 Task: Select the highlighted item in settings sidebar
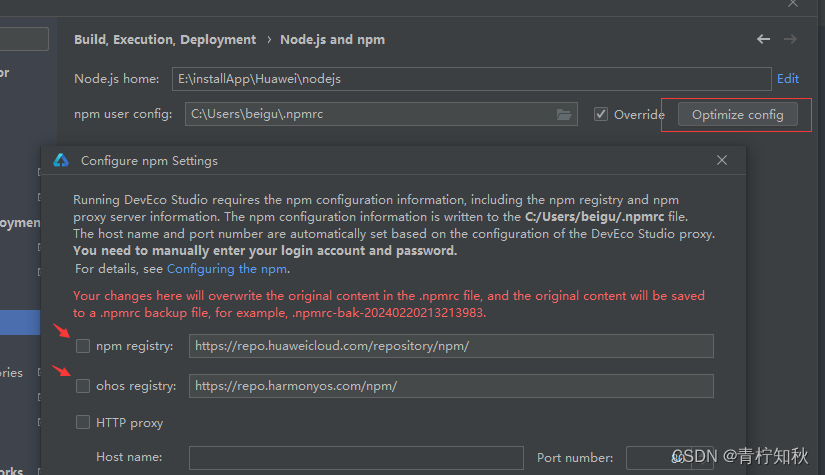pyautogui.click(x=20, y=322)
